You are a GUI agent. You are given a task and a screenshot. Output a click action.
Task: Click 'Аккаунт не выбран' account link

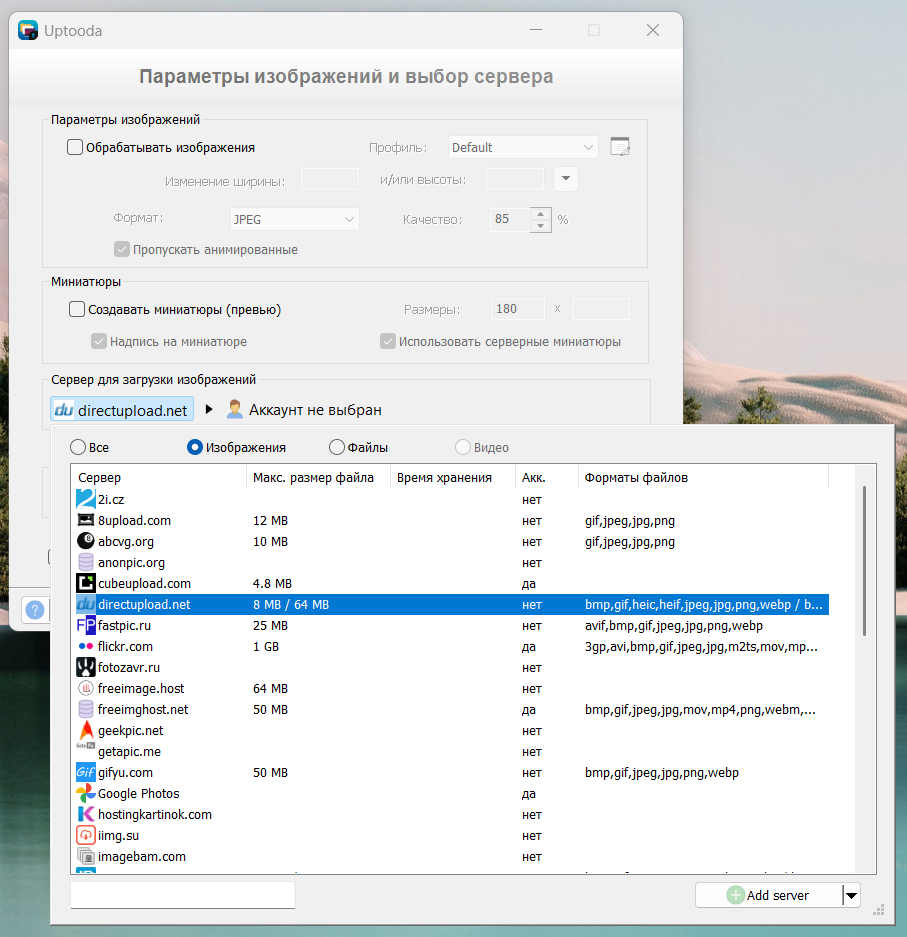pyautogui.click(x=315, y=410)
